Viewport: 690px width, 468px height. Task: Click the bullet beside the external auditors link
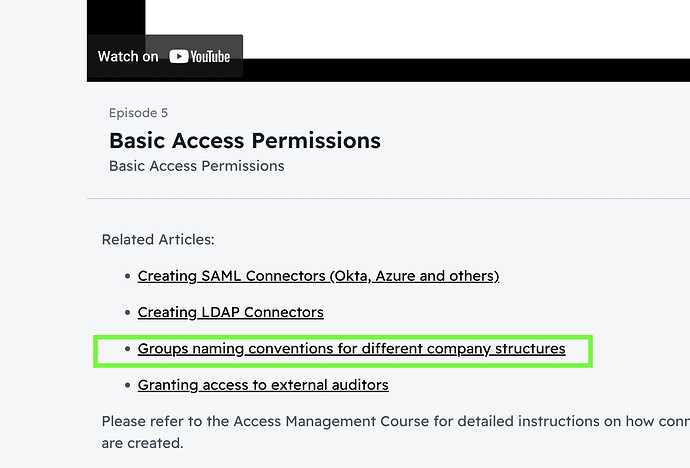click(x=128, y=385)
